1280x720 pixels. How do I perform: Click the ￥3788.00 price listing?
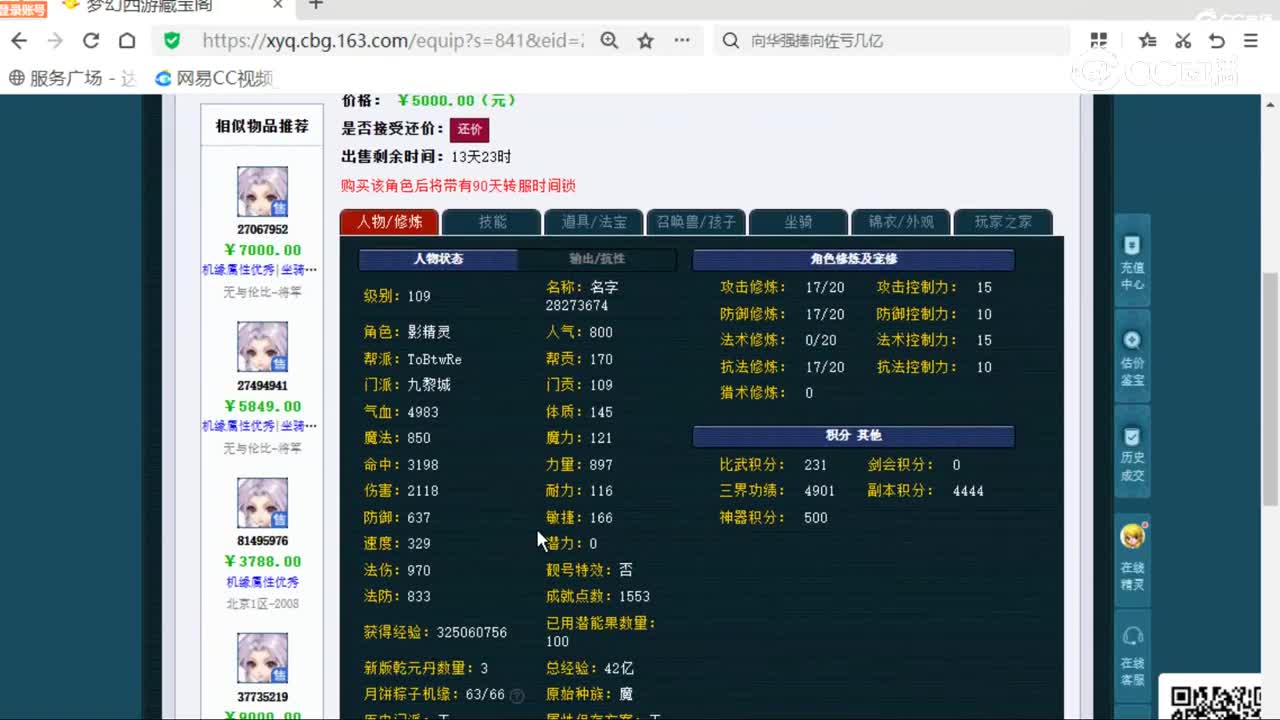262,561
